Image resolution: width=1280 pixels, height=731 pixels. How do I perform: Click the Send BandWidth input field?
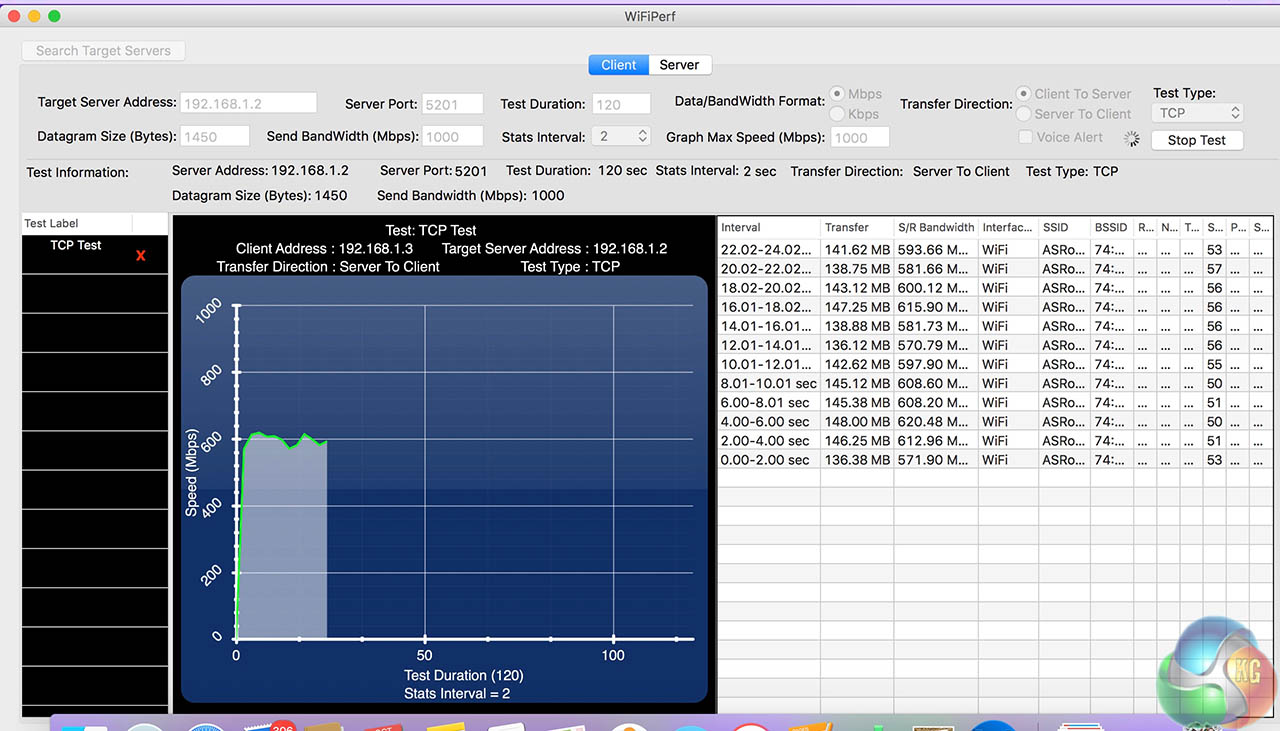point(453,137)
